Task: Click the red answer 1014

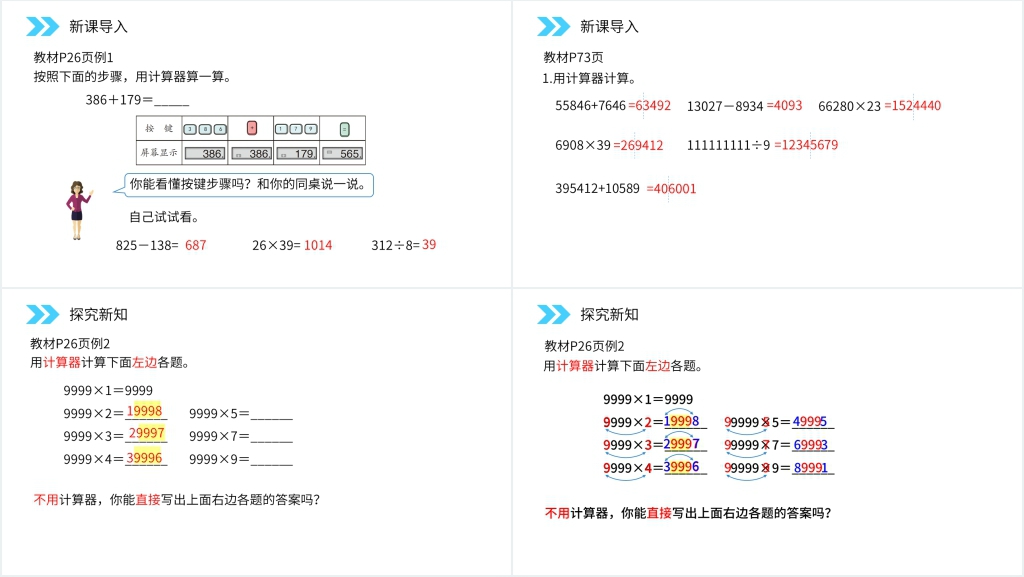Action: (318, 245)
